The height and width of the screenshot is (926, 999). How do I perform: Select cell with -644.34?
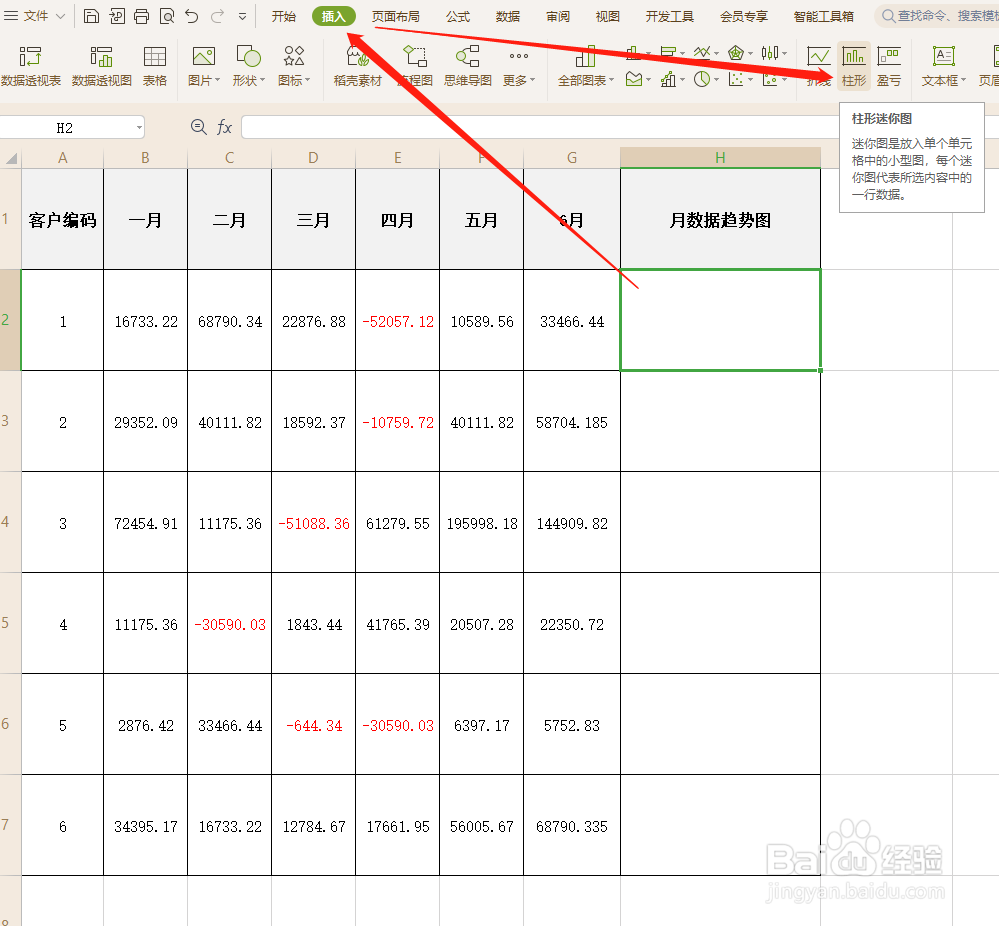313,725
